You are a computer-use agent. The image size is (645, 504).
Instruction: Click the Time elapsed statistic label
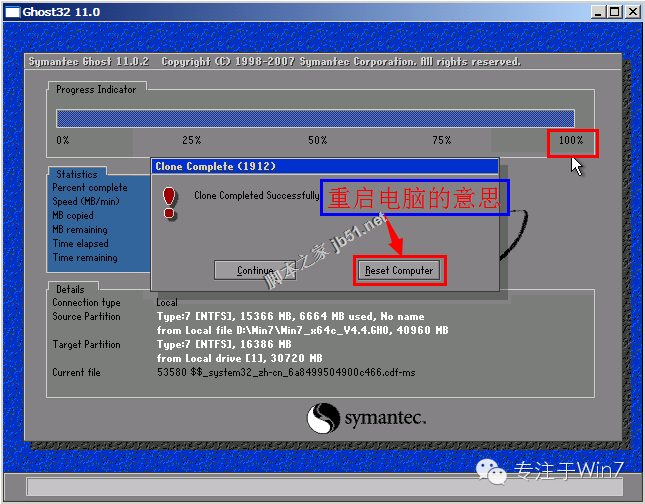81,244
